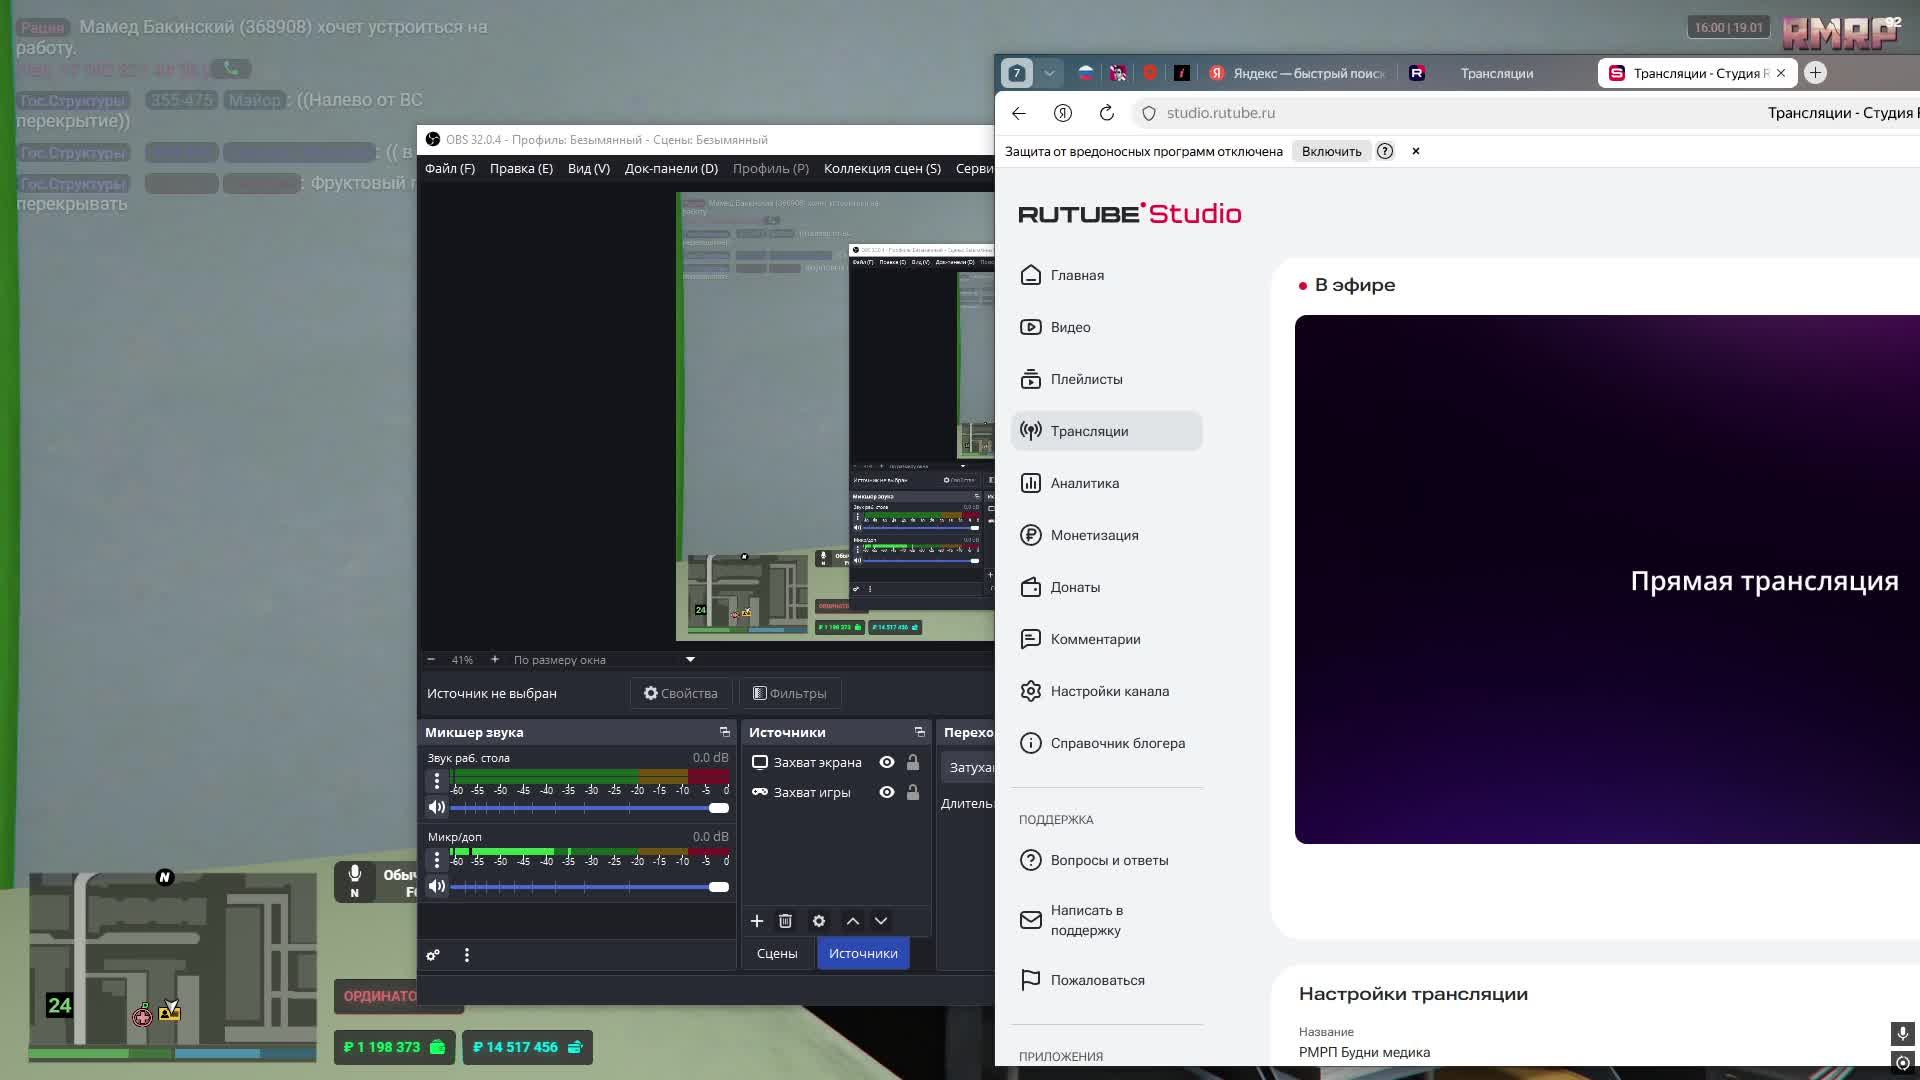Switch to the Сцены tab
This screenshot has height=1080, width=1920.
[777, 953]
